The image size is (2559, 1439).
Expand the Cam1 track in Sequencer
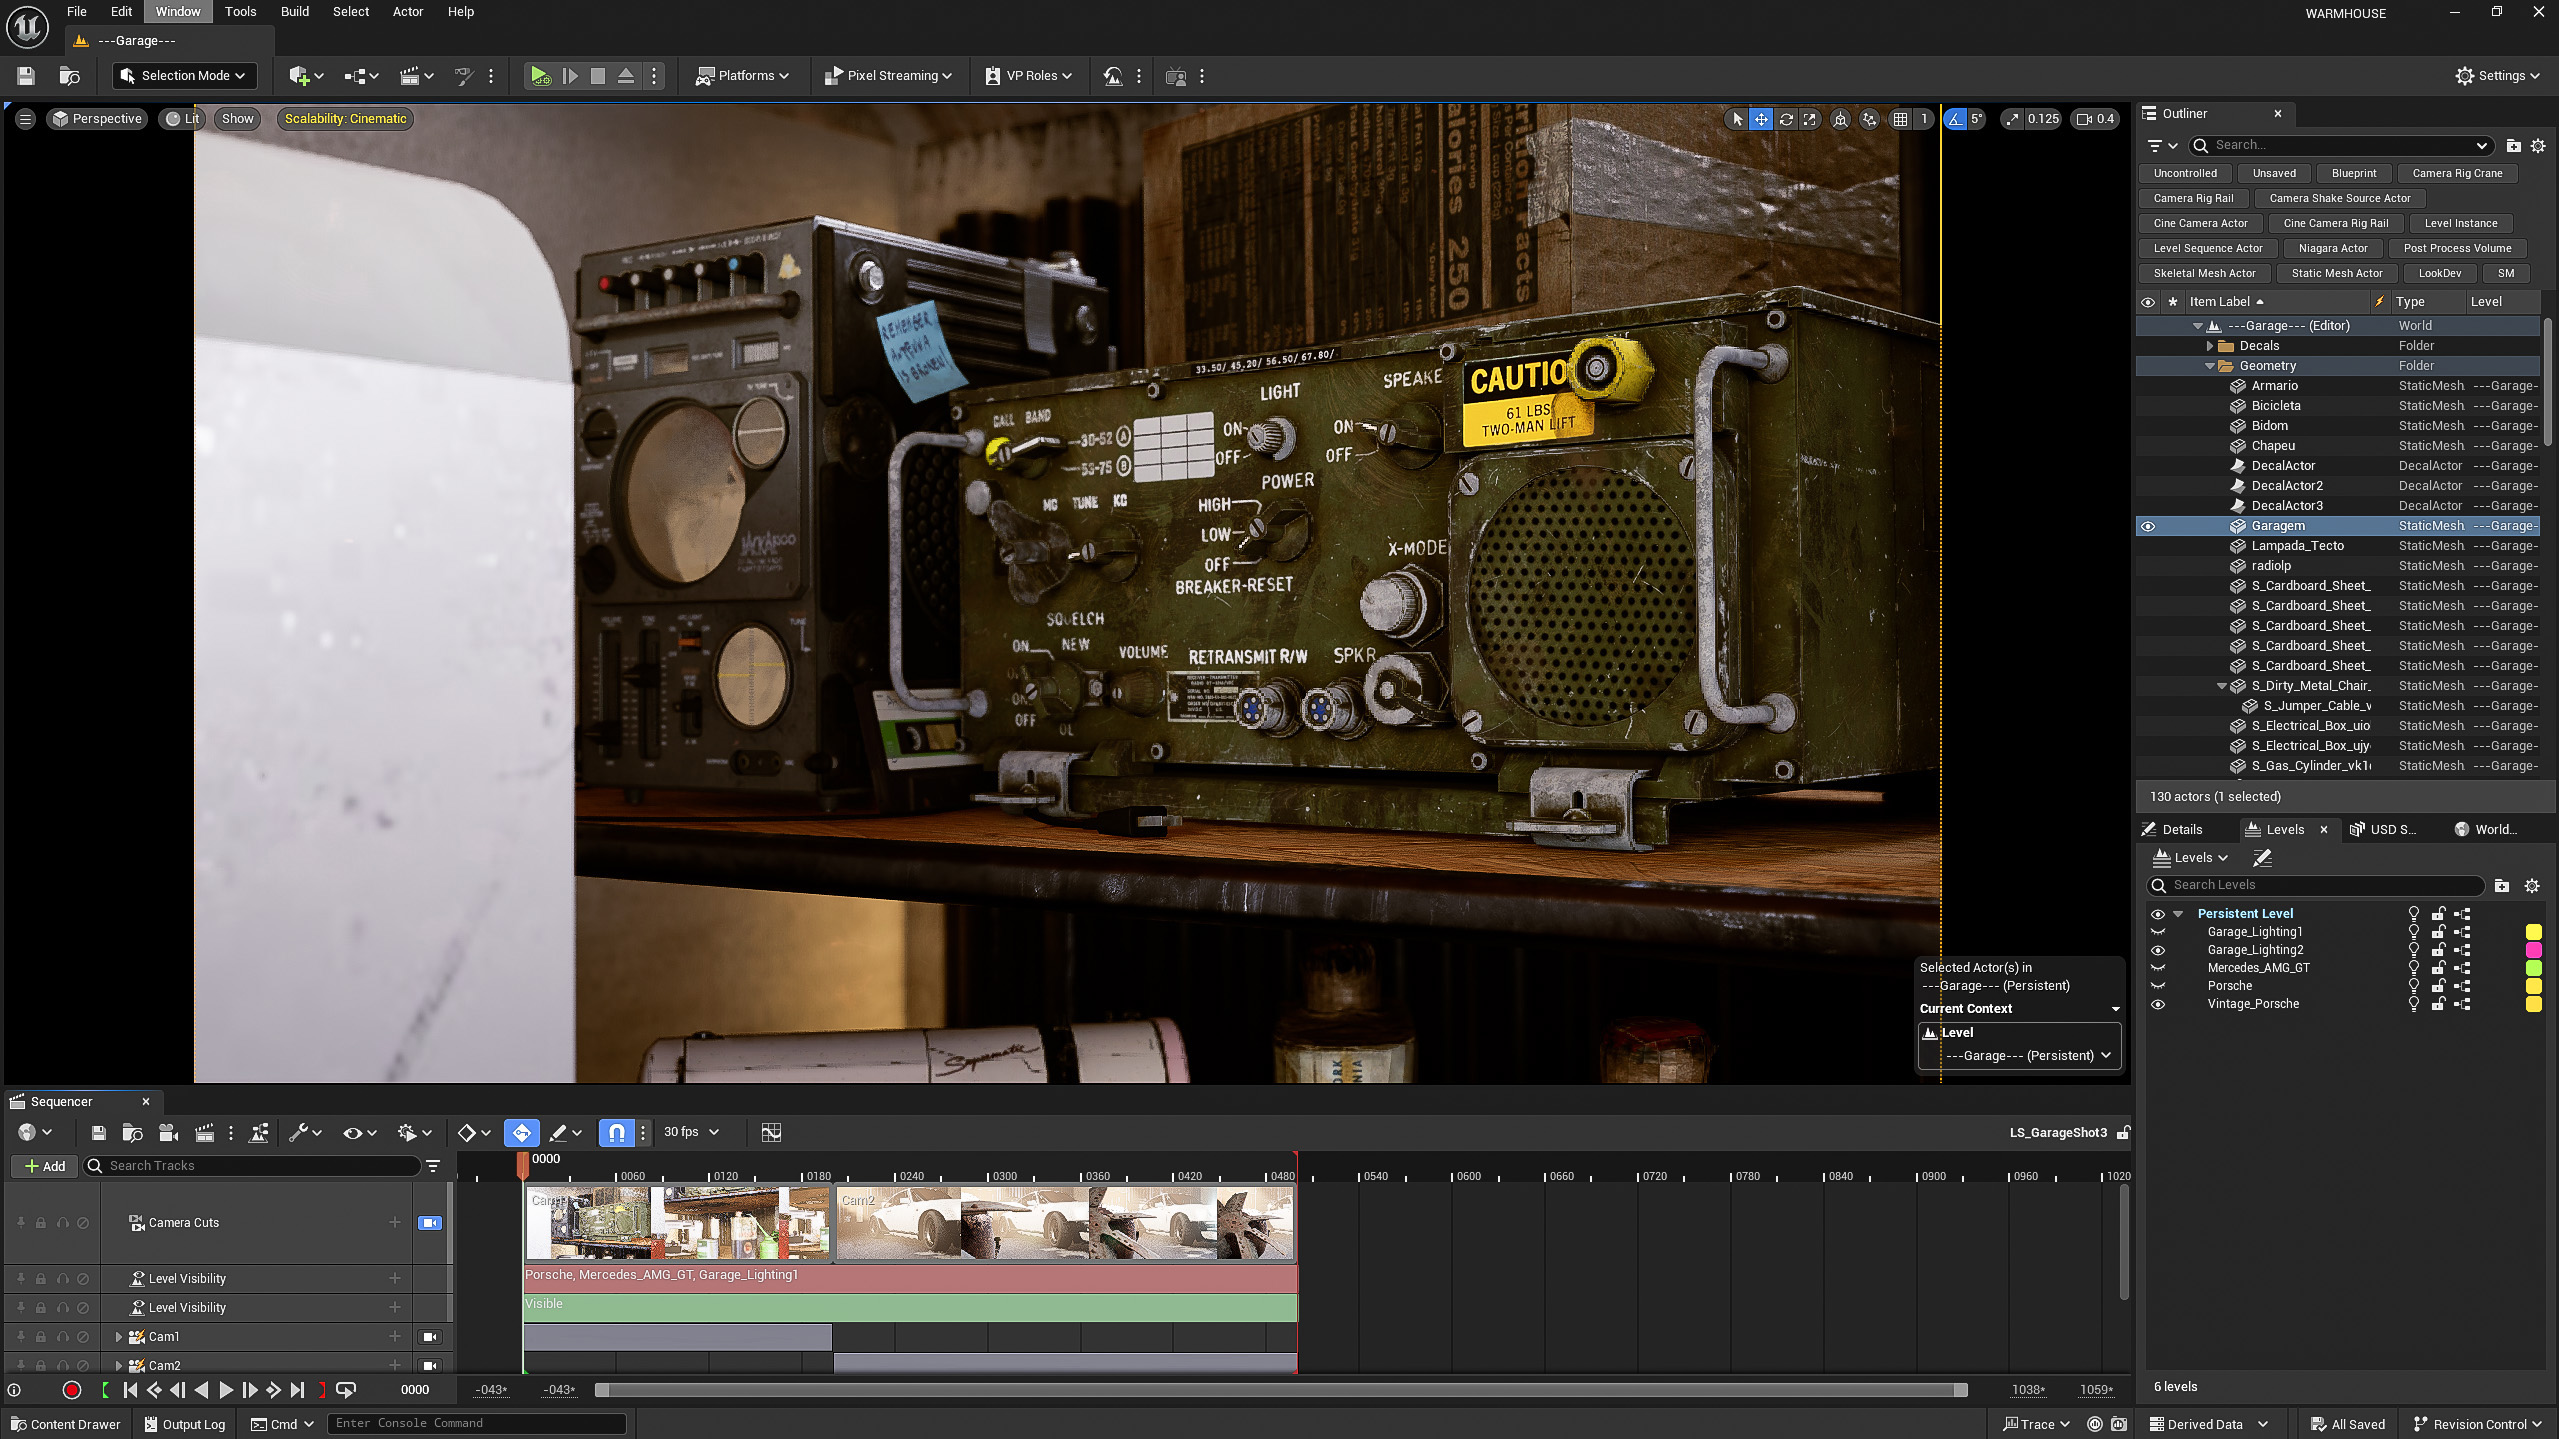tap(119, 1337)
